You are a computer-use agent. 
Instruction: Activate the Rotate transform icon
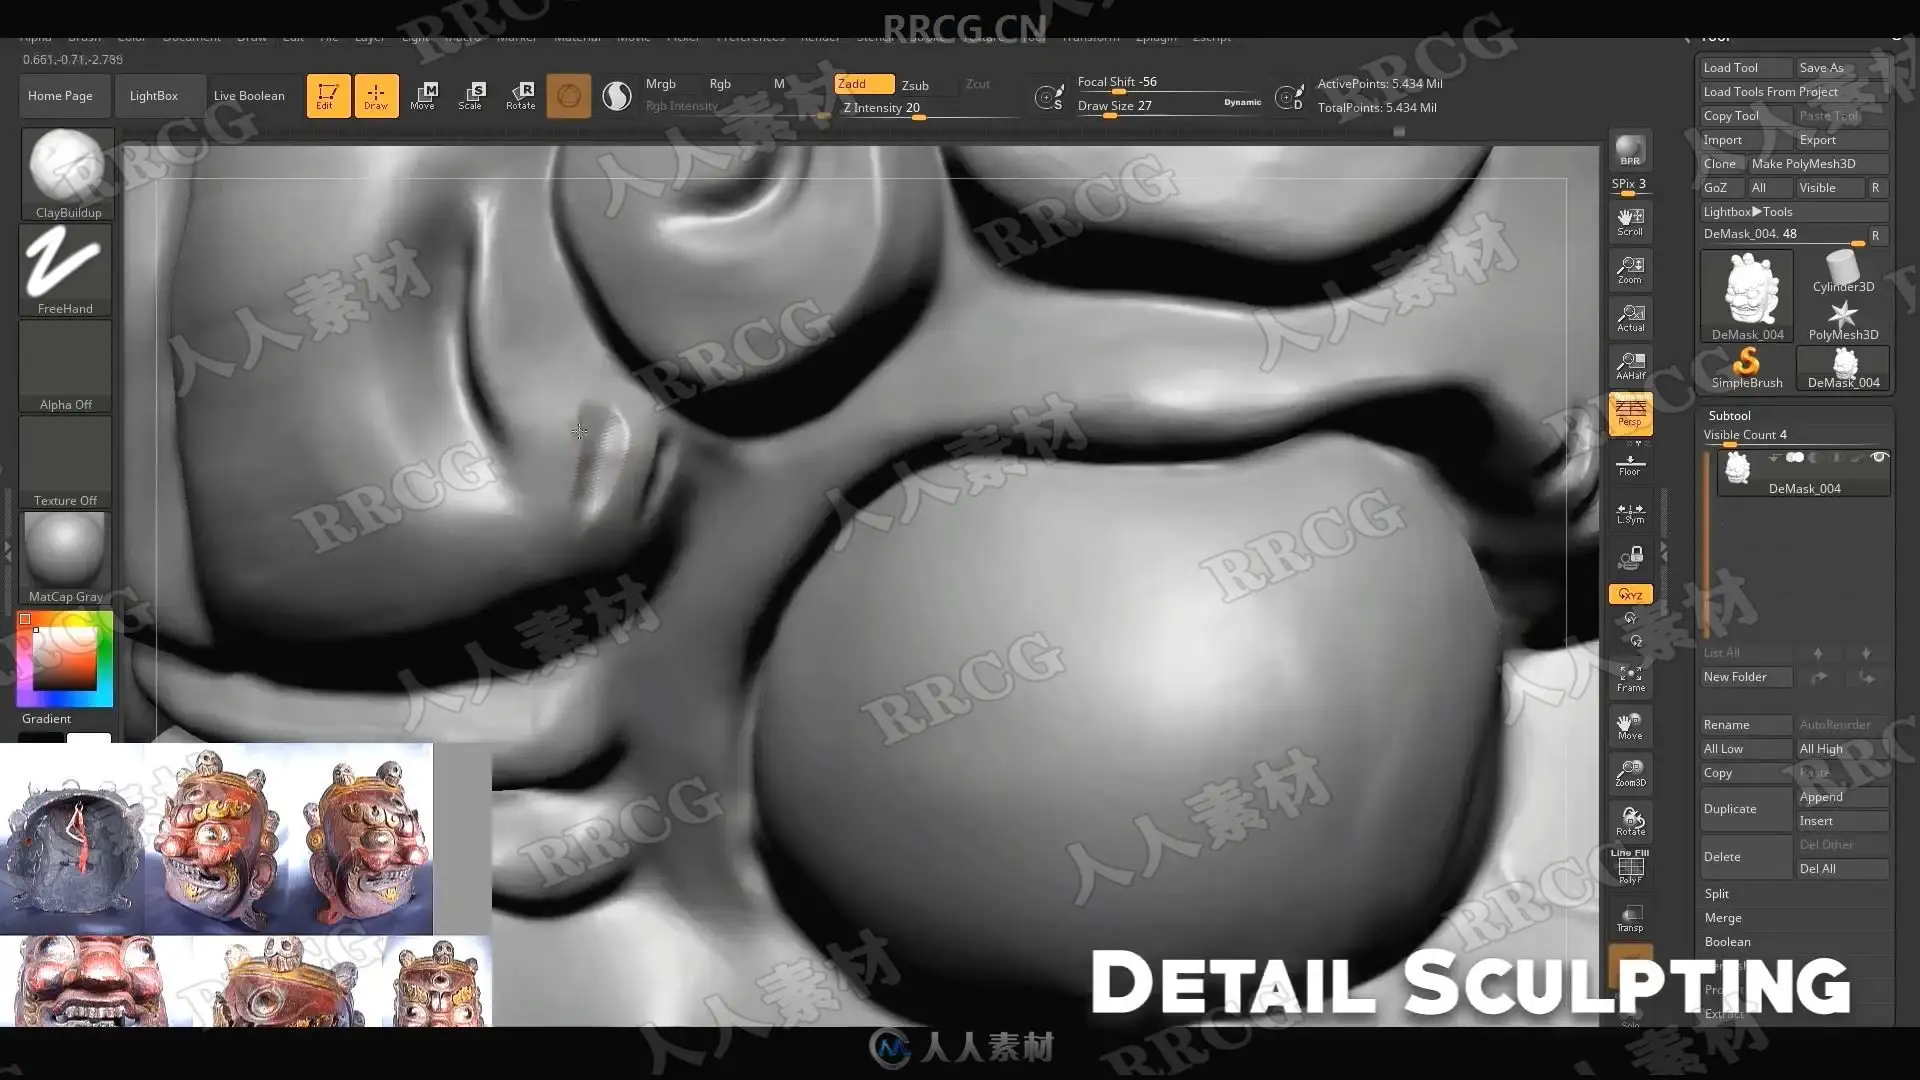pyautogui.click(x=520, y=96)
